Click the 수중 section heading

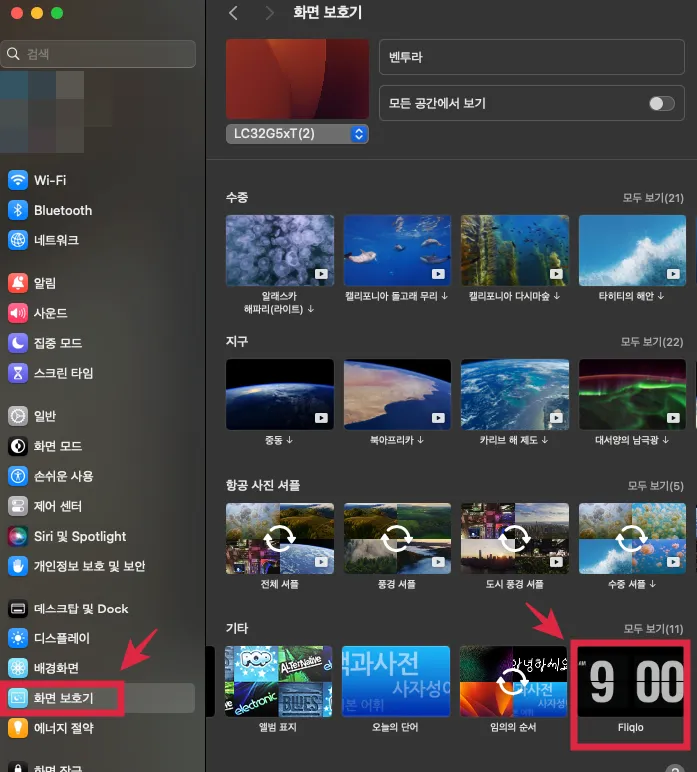237,197
